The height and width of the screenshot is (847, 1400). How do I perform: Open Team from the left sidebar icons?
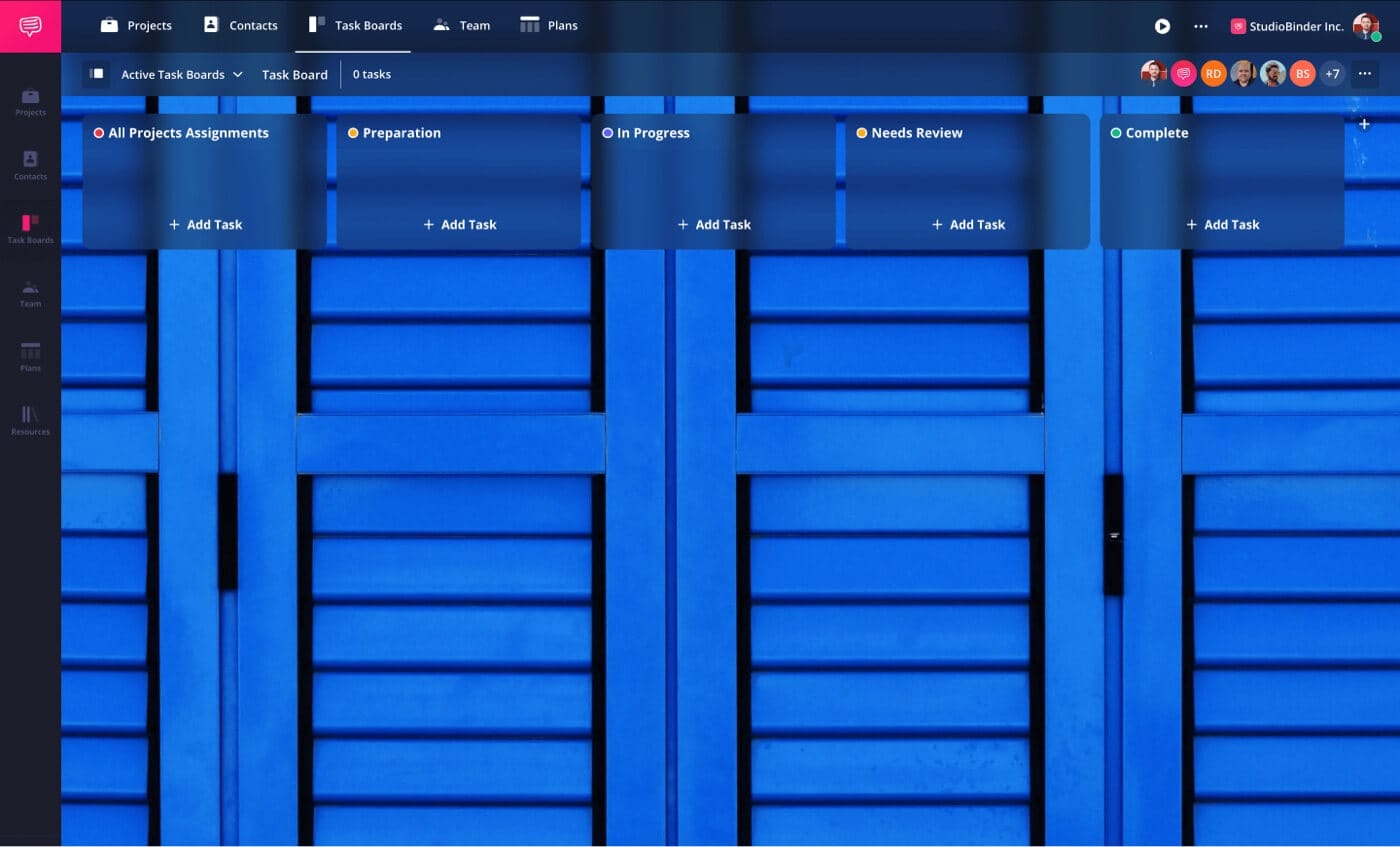[30, 293]
